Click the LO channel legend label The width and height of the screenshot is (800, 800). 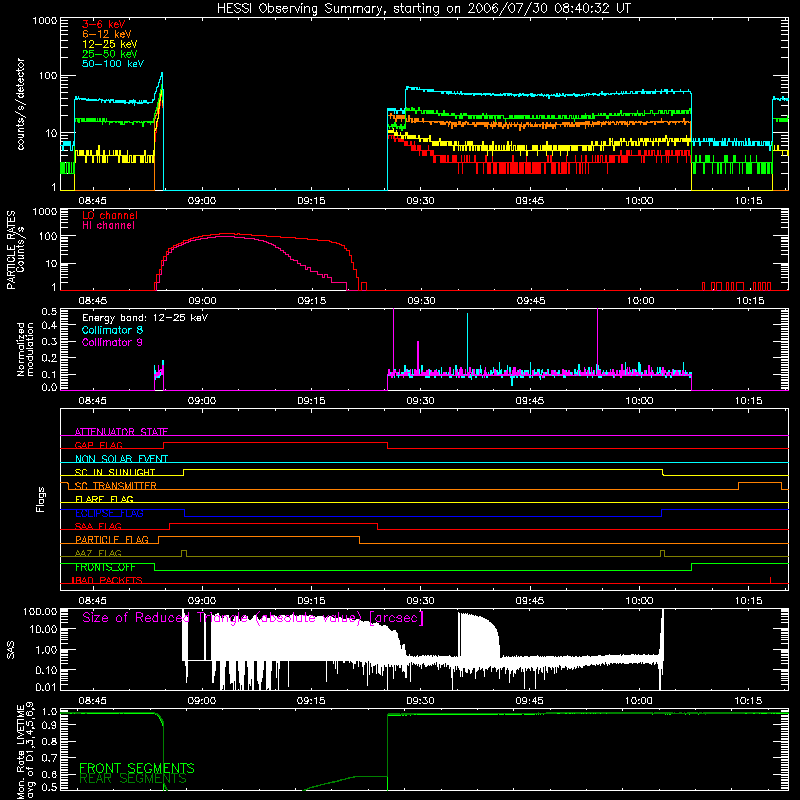(x=110, y=216)
